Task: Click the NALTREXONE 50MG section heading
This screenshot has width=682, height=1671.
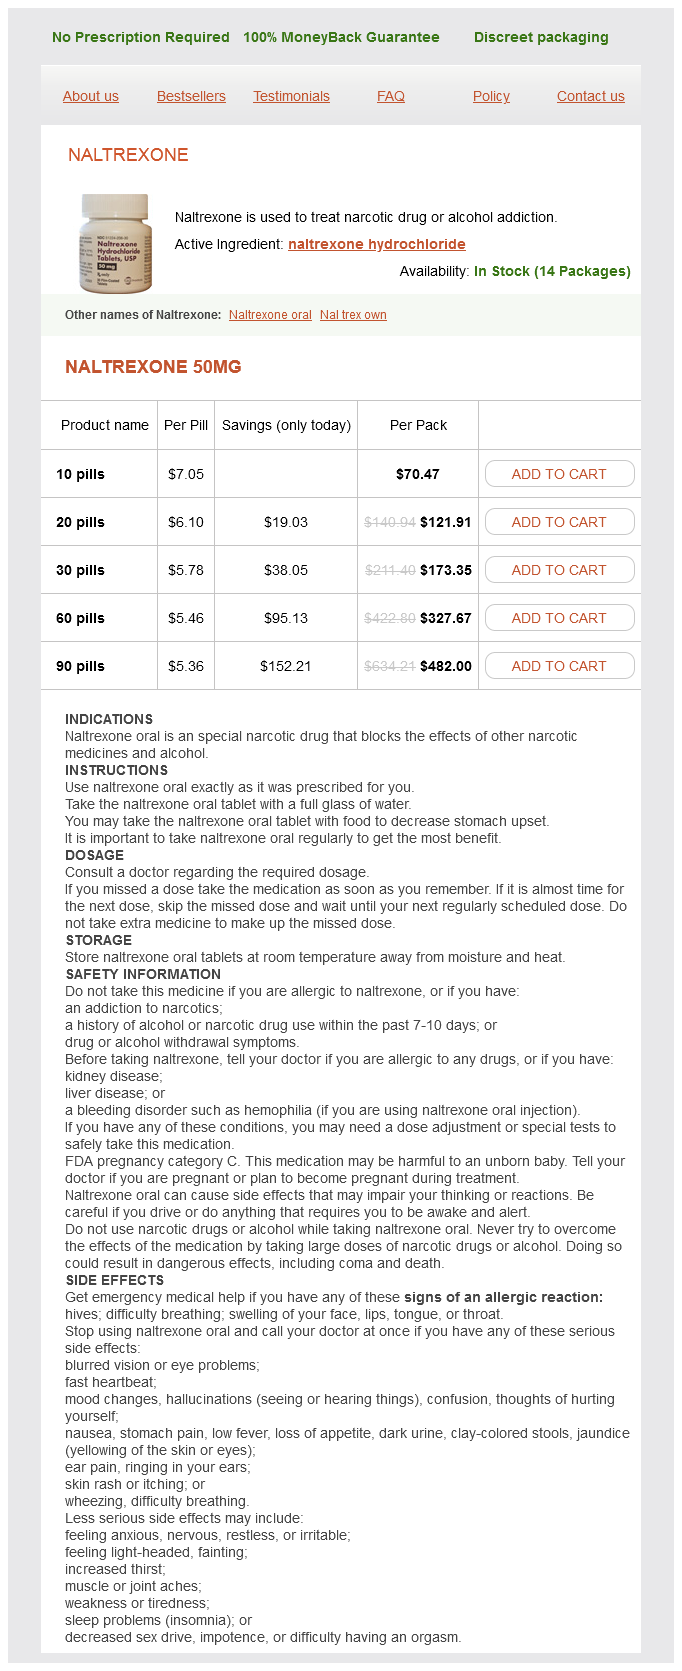Action: [x=153, y=367]
